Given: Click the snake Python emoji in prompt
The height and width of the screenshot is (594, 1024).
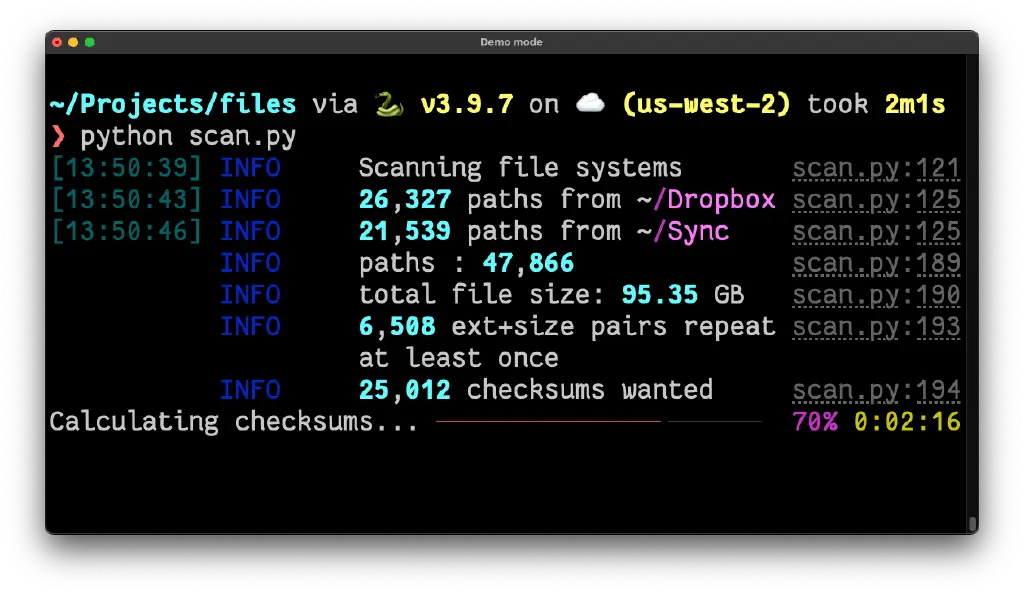Looking at the screenshot, I should coord(389,104).
